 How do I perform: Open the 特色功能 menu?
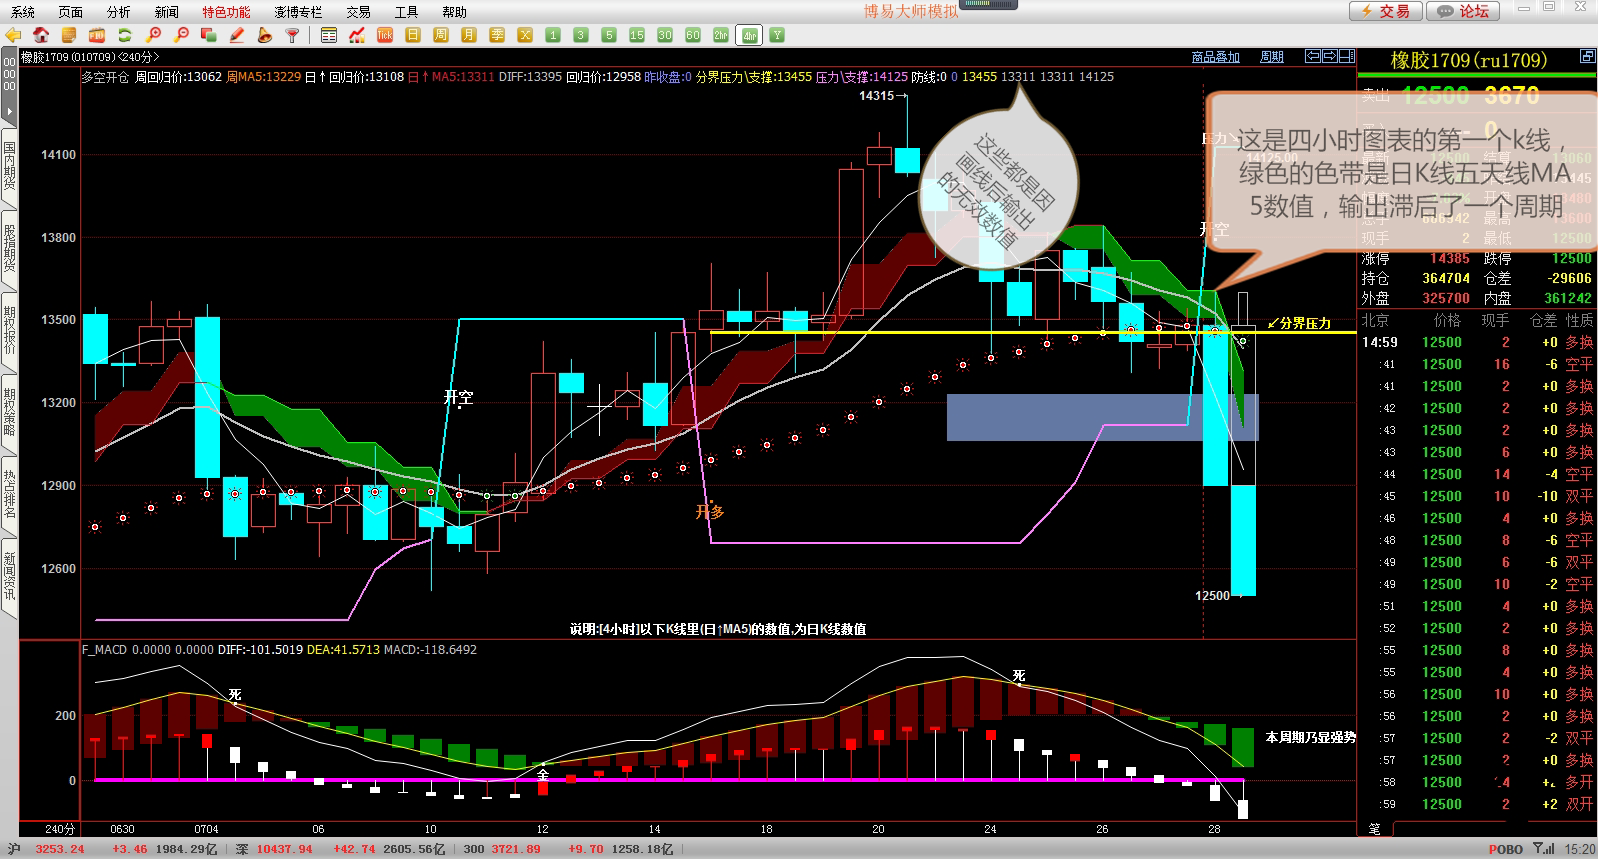coord(226,12)
